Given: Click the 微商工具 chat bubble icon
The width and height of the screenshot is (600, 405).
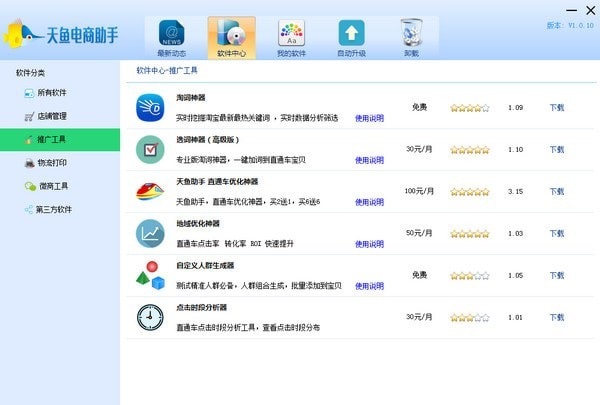Looking at the screenshot, I should click(30, 186).
